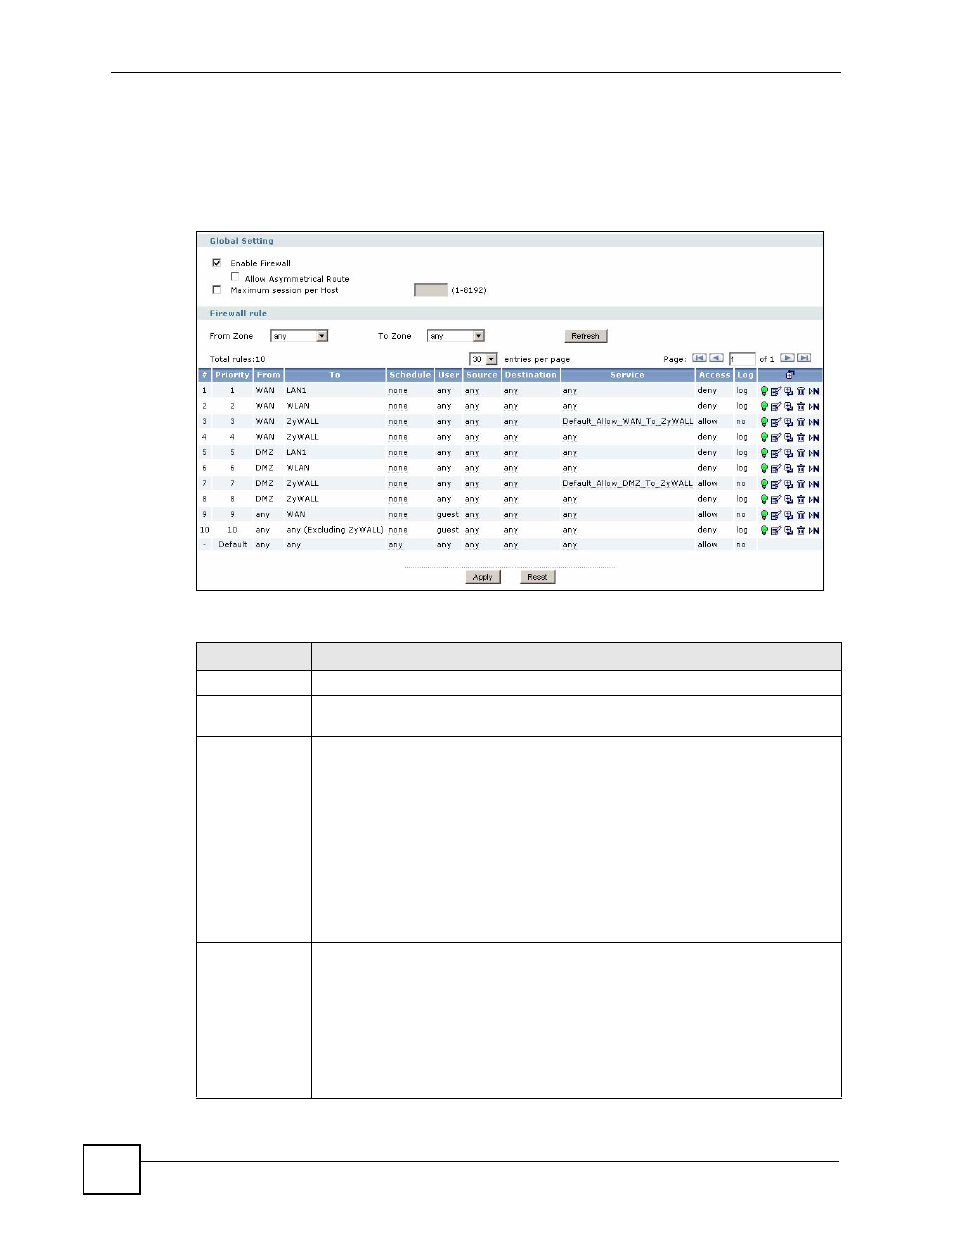Go to the last page of rules
The image size is (954, 1235).
point(804,358)
